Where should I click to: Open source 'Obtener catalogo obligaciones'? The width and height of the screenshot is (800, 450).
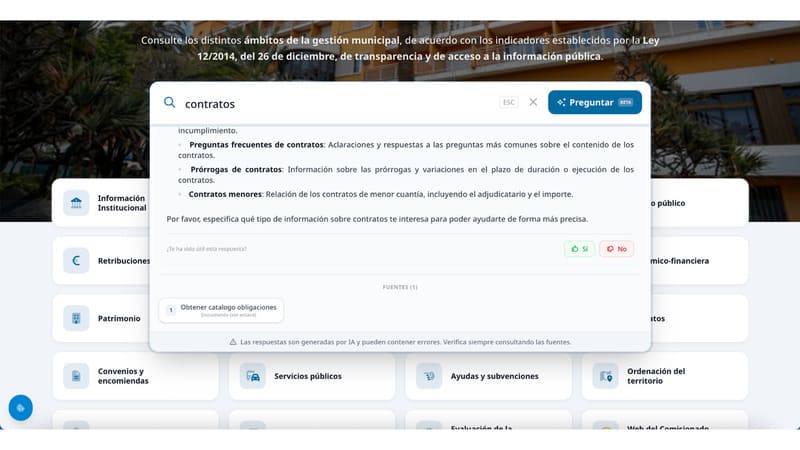[x=221, y=310]
